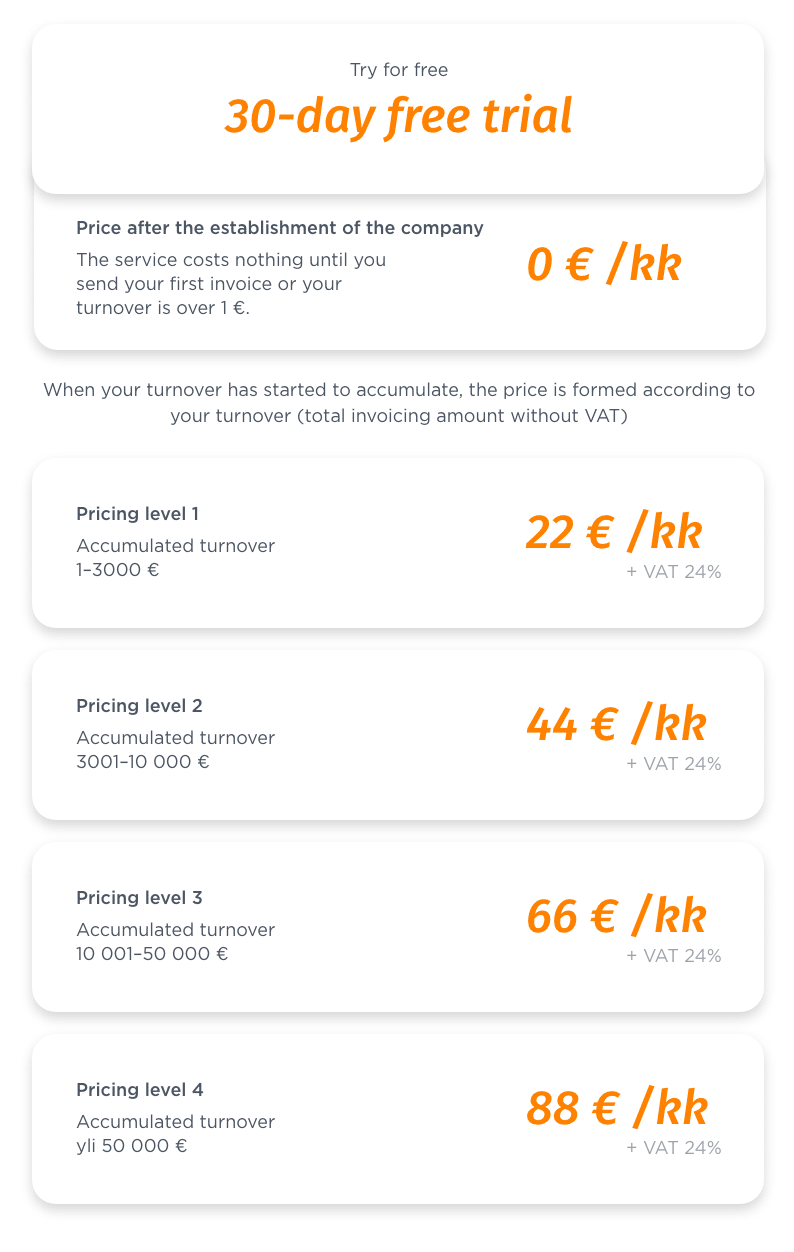
Task: Select the Pricing level 4 title
Action: coord(140,1090)
